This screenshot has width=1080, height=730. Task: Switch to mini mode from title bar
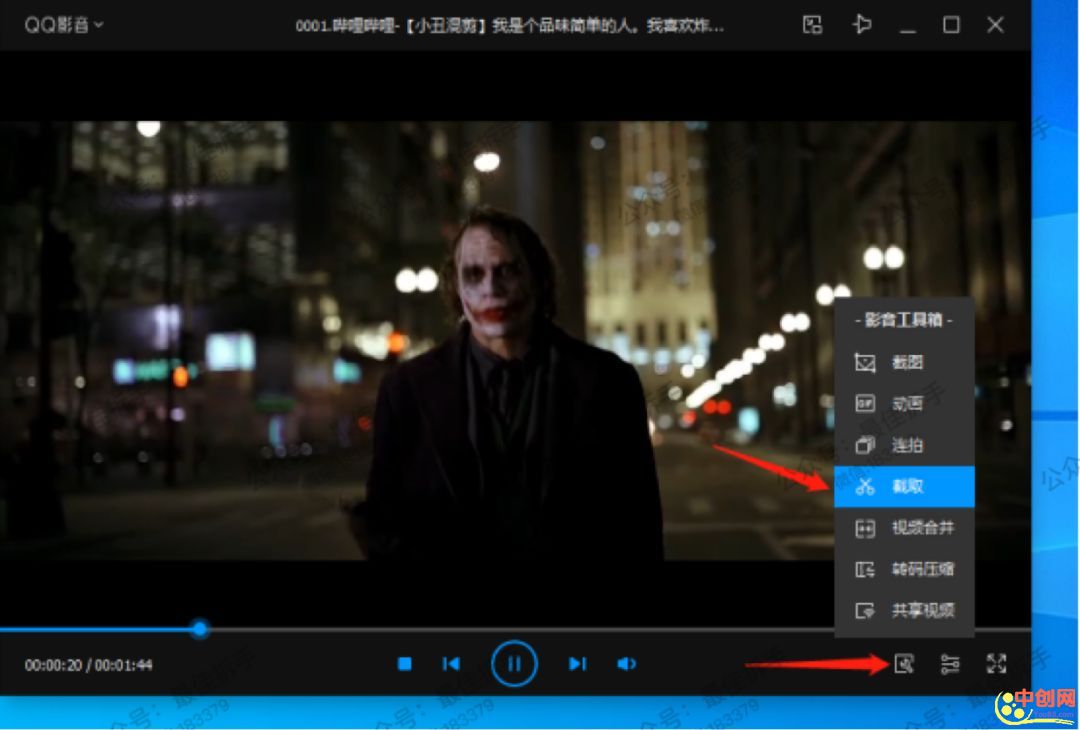point(813,25)
